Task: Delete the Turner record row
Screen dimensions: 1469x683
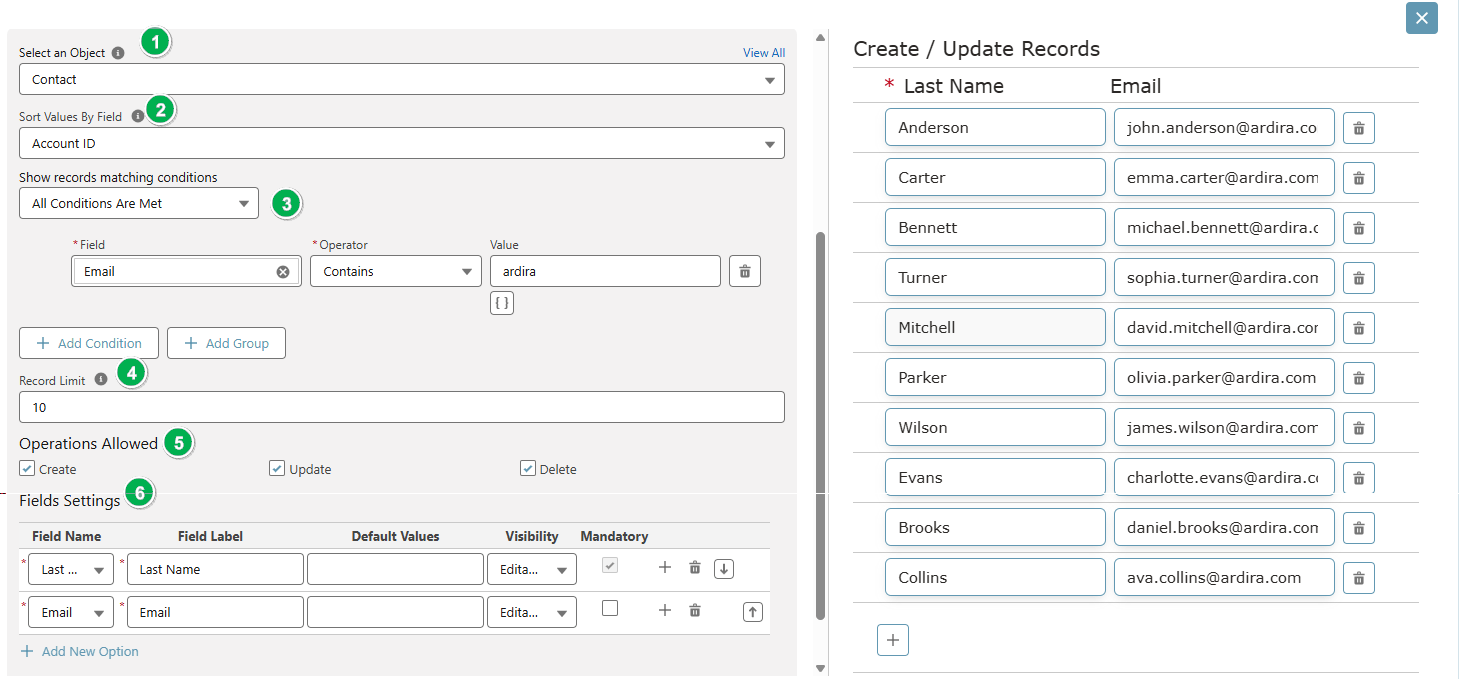Action: (x=1359, y=278)
